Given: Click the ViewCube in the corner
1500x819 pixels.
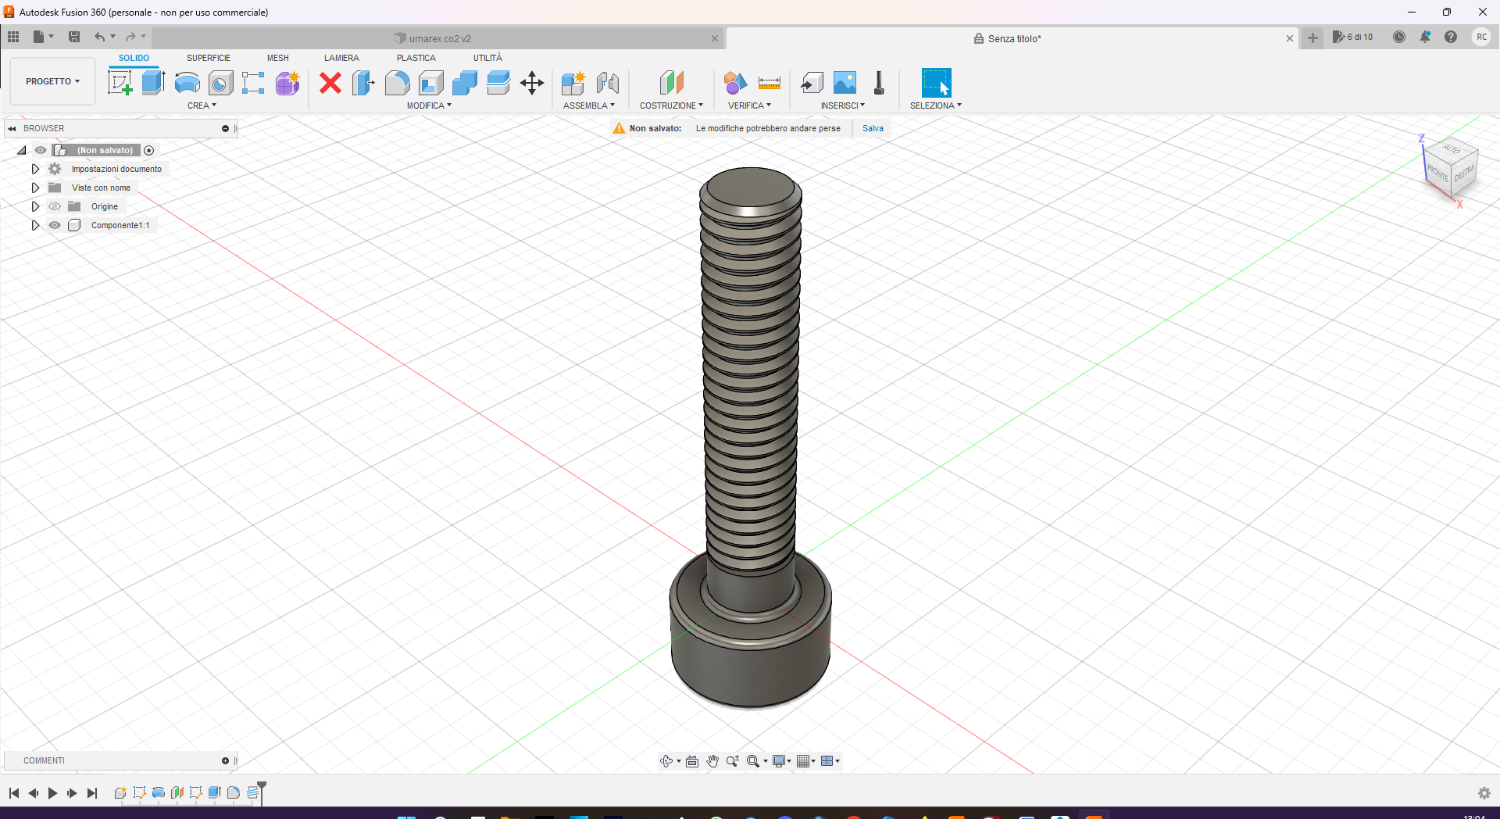Looking at the screenshot, I should click(x=1450, y=168).
